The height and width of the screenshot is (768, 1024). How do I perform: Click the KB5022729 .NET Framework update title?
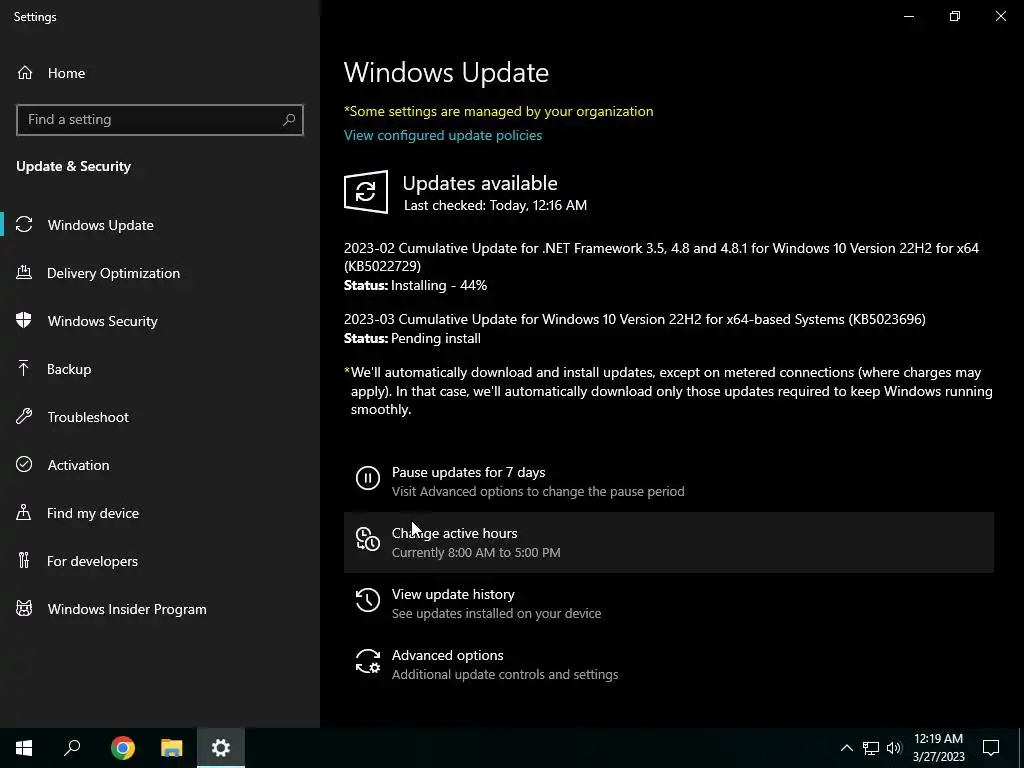point(662,257)
